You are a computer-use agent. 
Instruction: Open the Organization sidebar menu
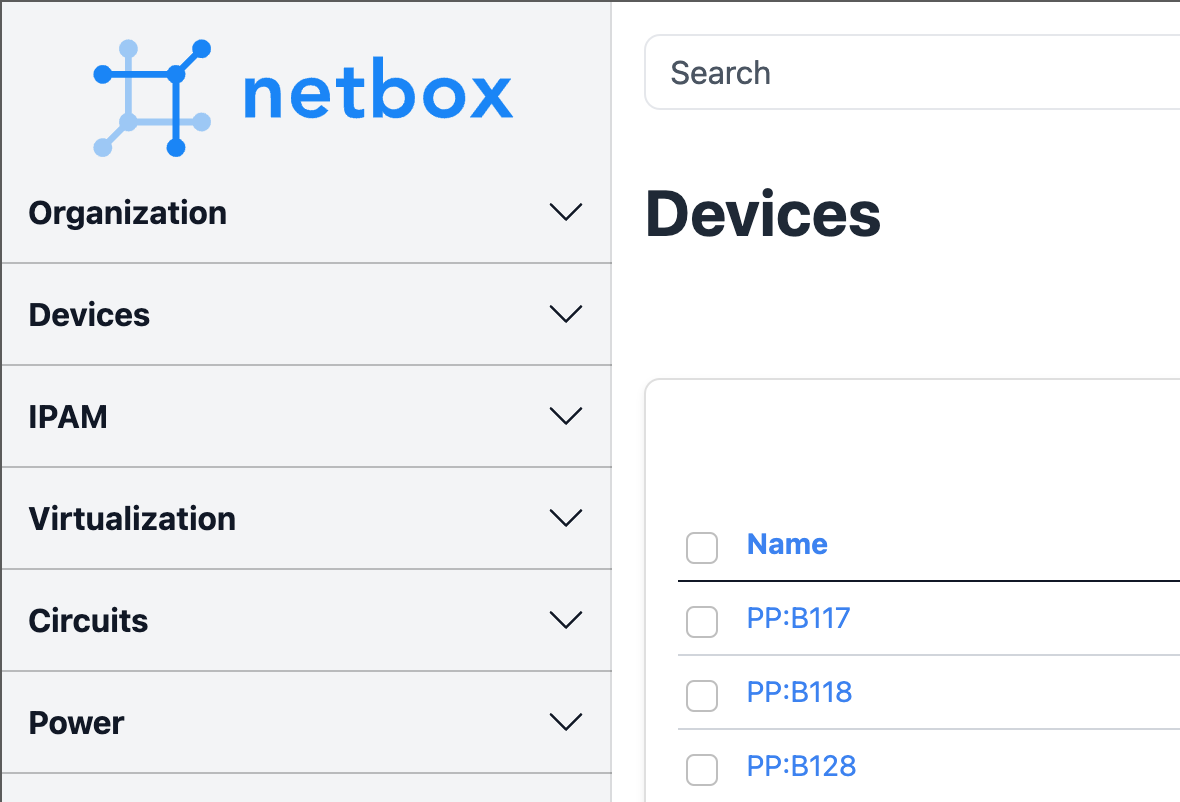tap(128, 213)
